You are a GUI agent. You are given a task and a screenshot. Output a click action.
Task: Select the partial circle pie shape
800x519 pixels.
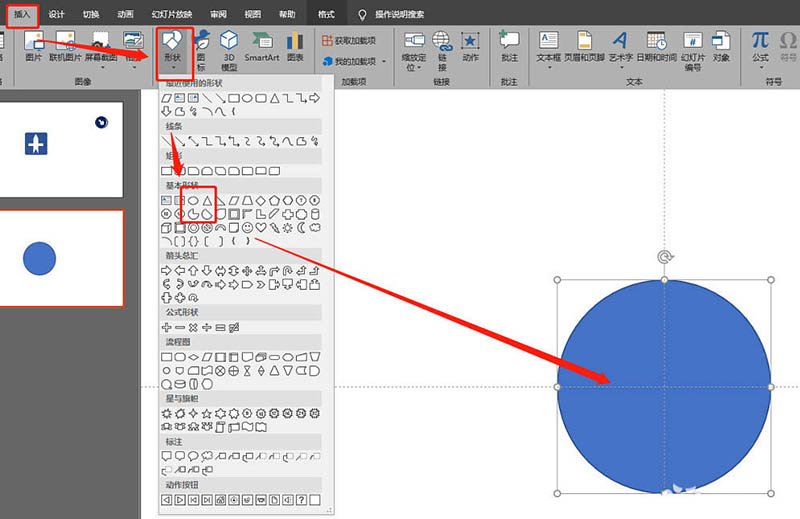point(193,214)
